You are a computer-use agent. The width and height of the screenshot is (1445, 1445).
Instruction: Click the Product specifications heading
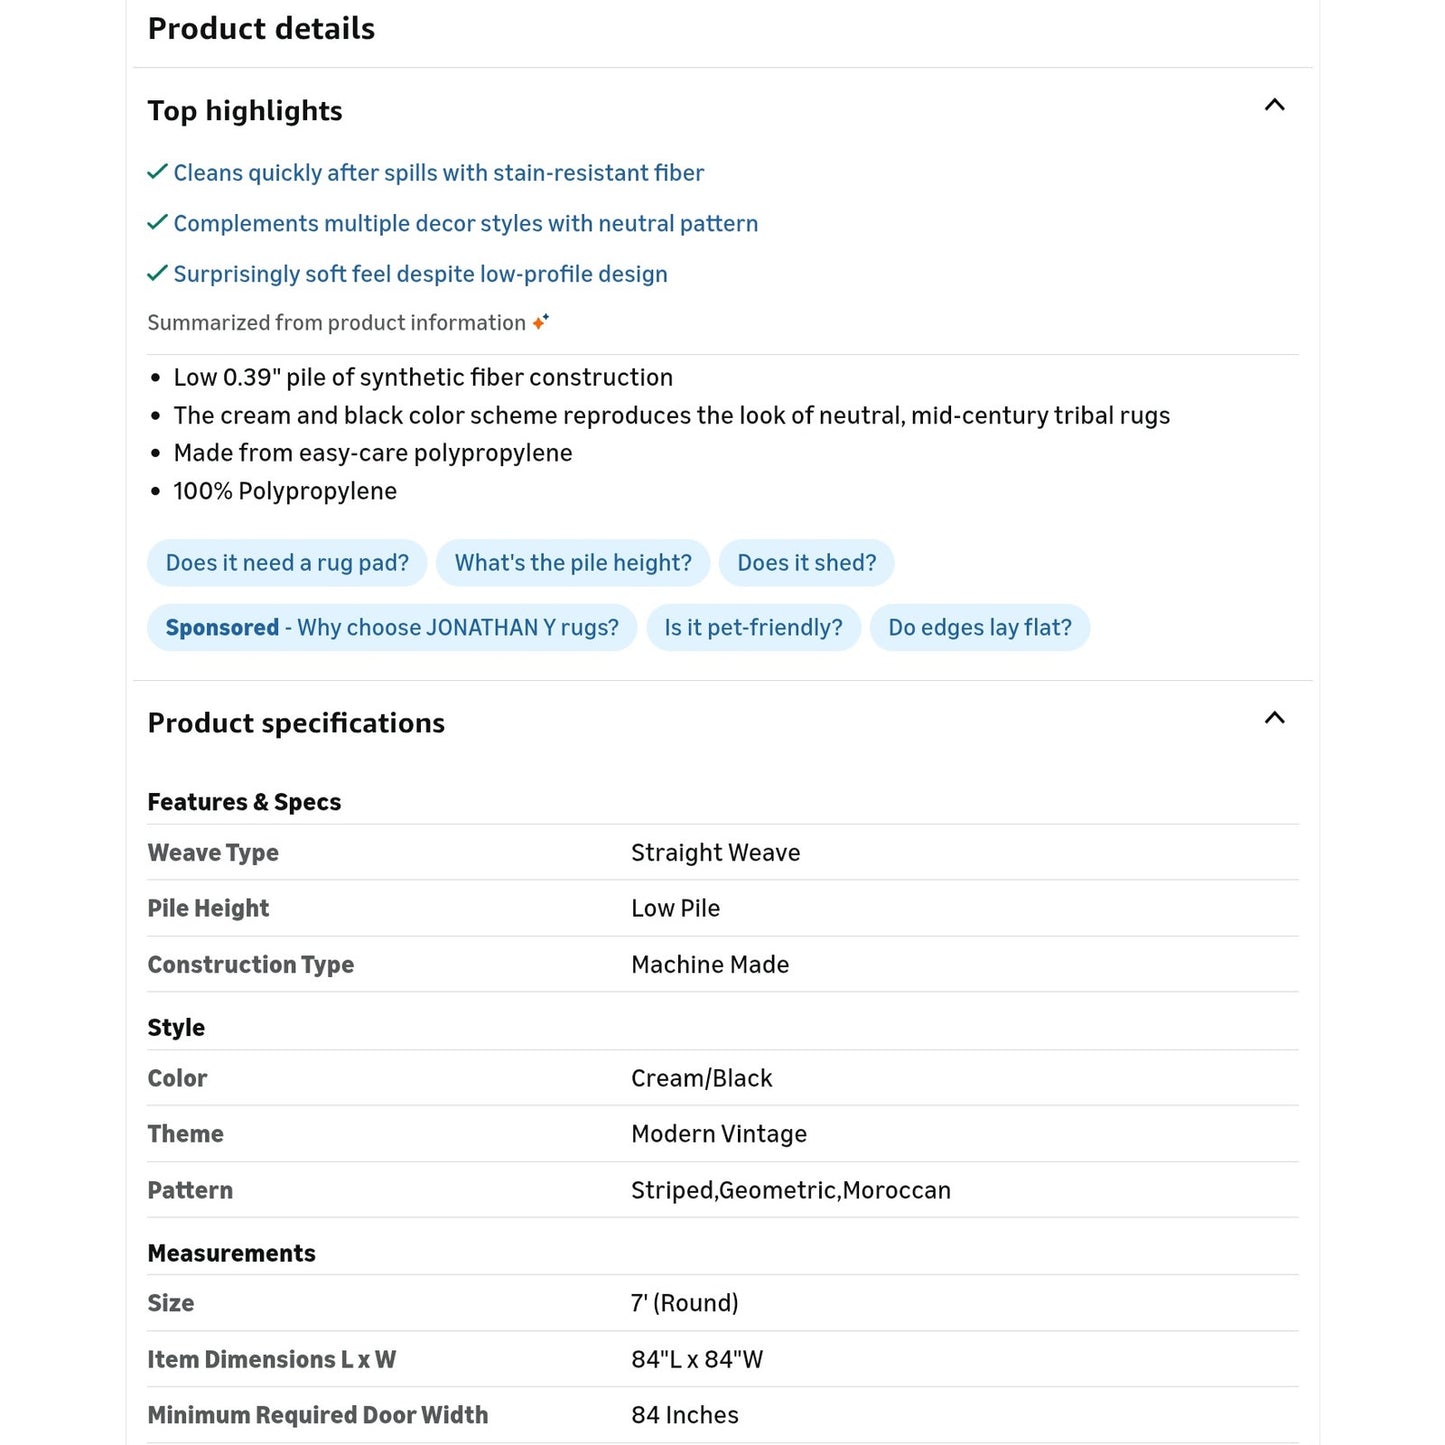(296, 723)
